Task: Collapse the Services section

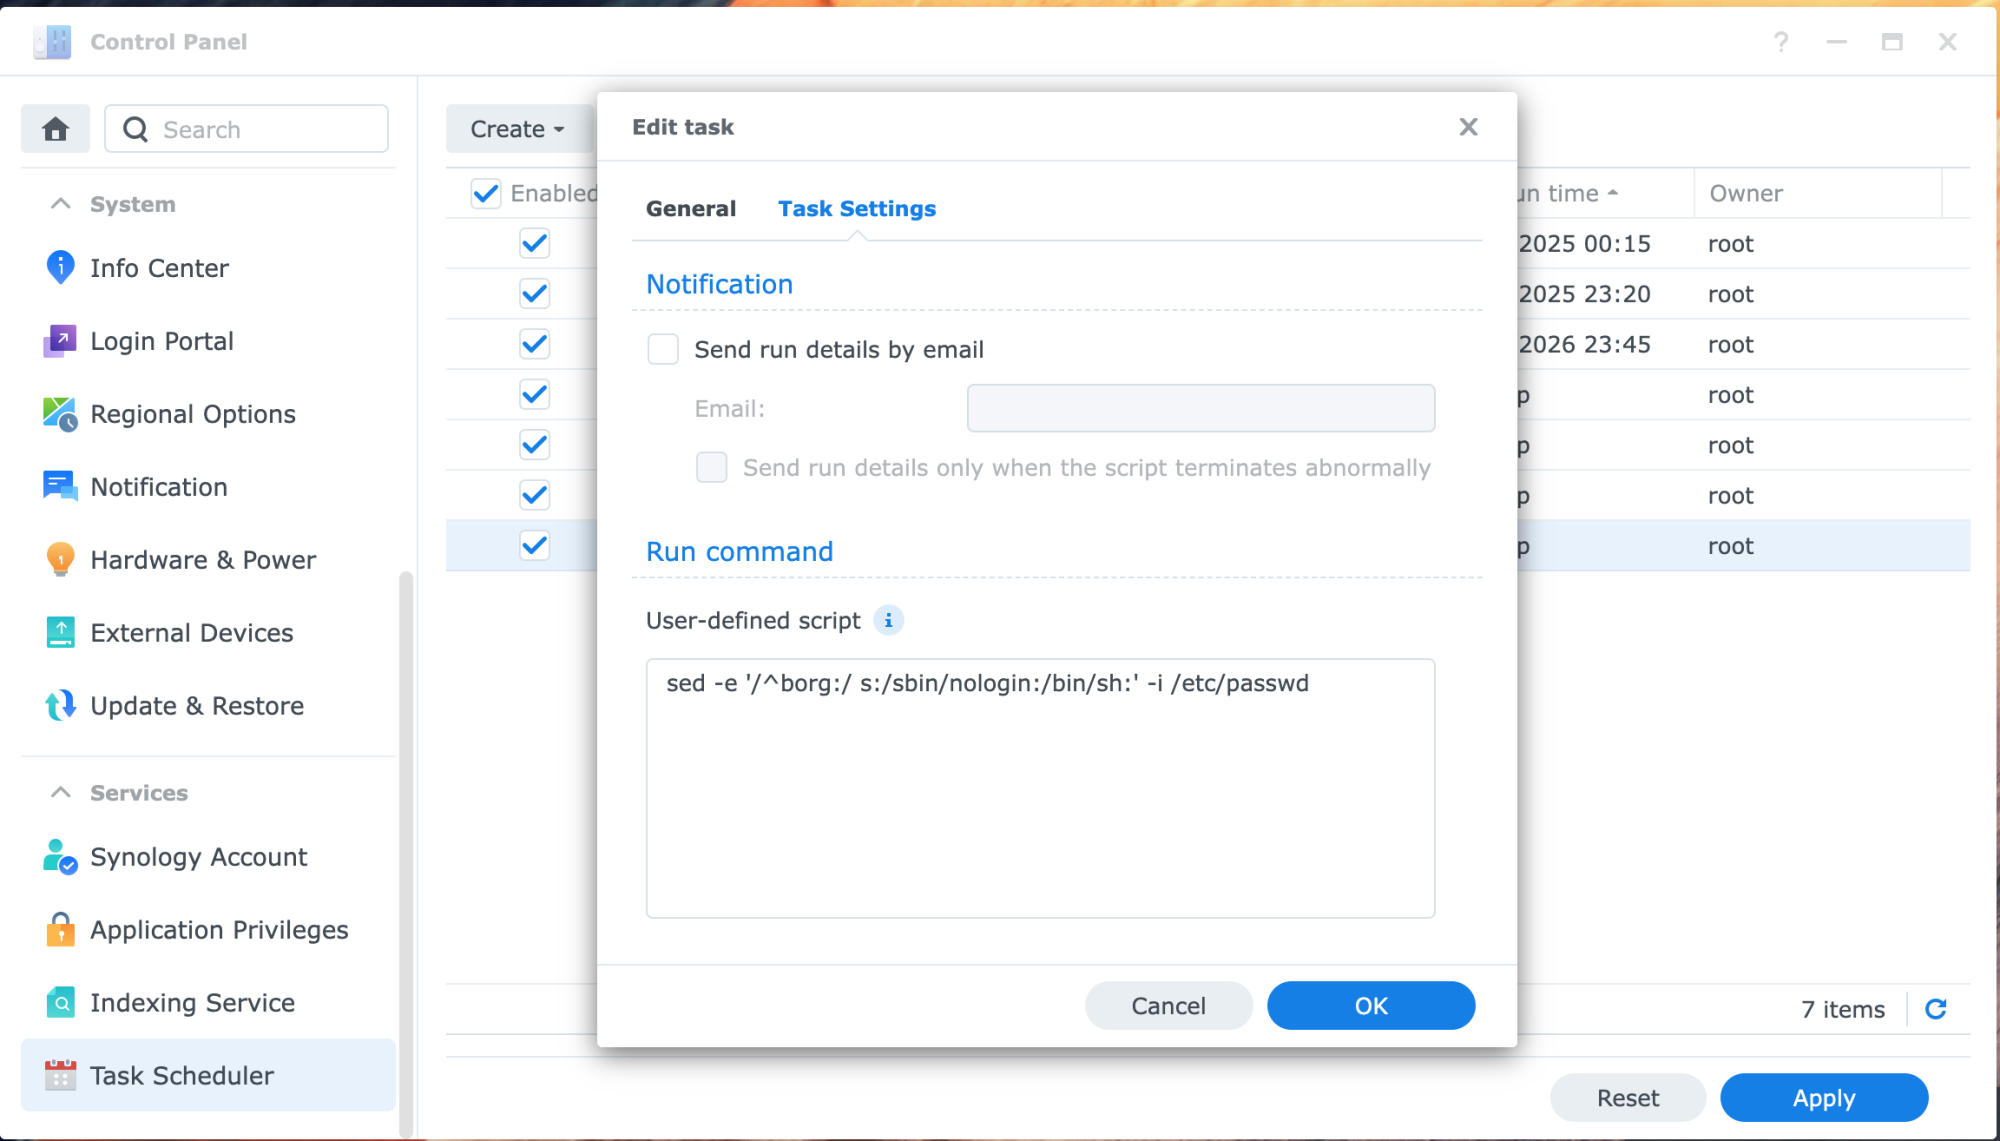Action: point(61,793)
